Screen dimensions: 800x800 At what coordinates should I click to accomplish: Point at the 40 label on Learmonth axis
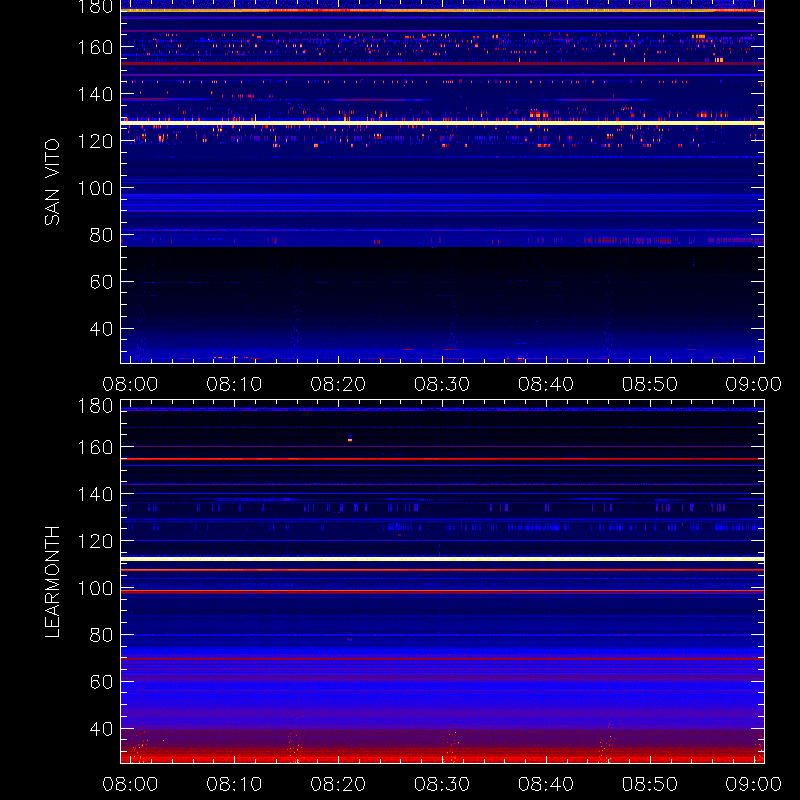[x=101, y=729]
